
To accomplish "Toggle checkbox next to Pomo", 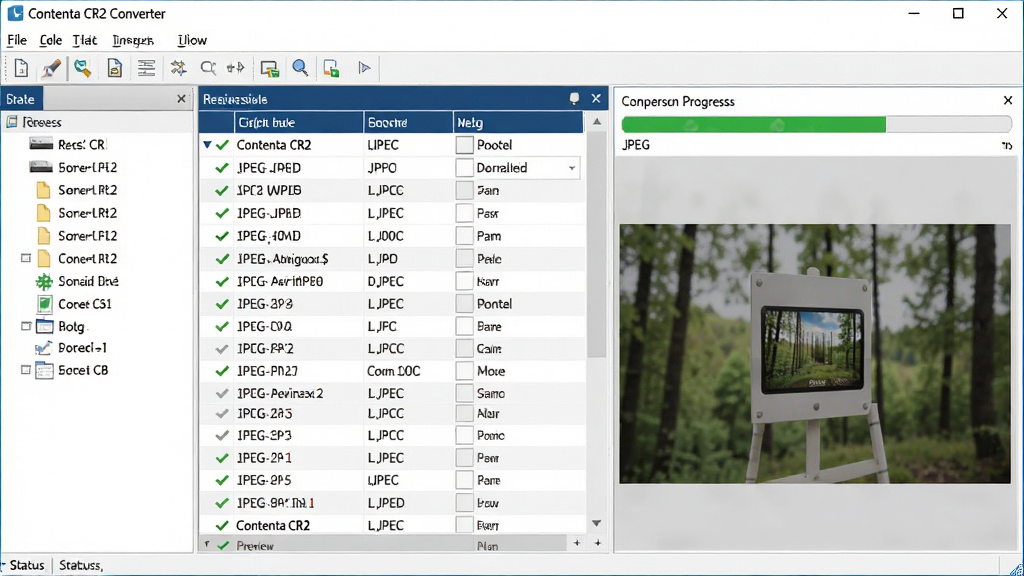I will point(464,436).
